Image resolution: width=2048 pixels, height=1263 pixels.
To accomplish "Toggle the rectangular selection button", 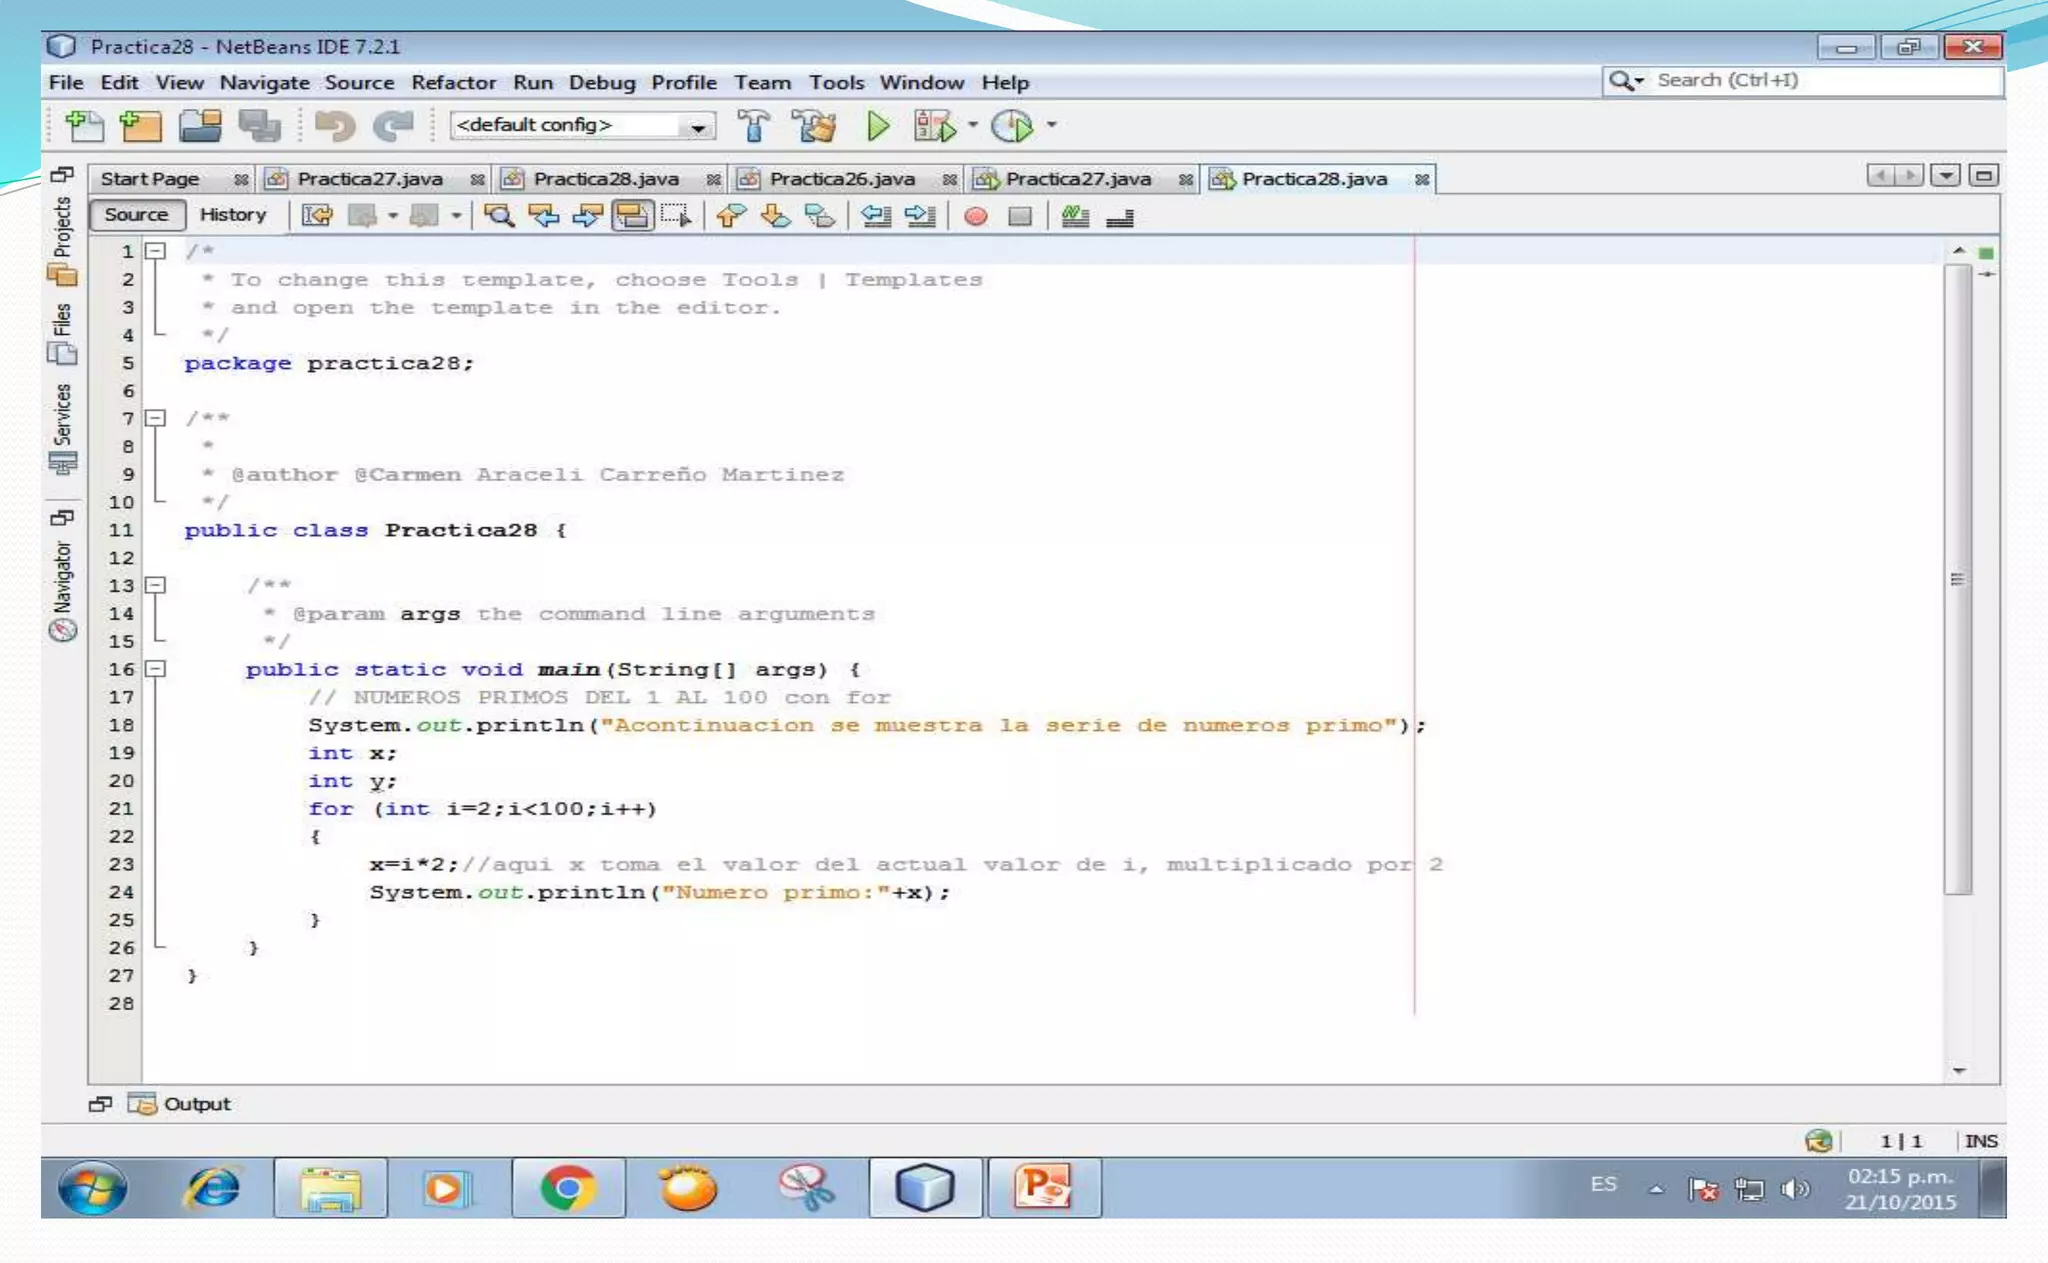I will (x=677, y=216).
